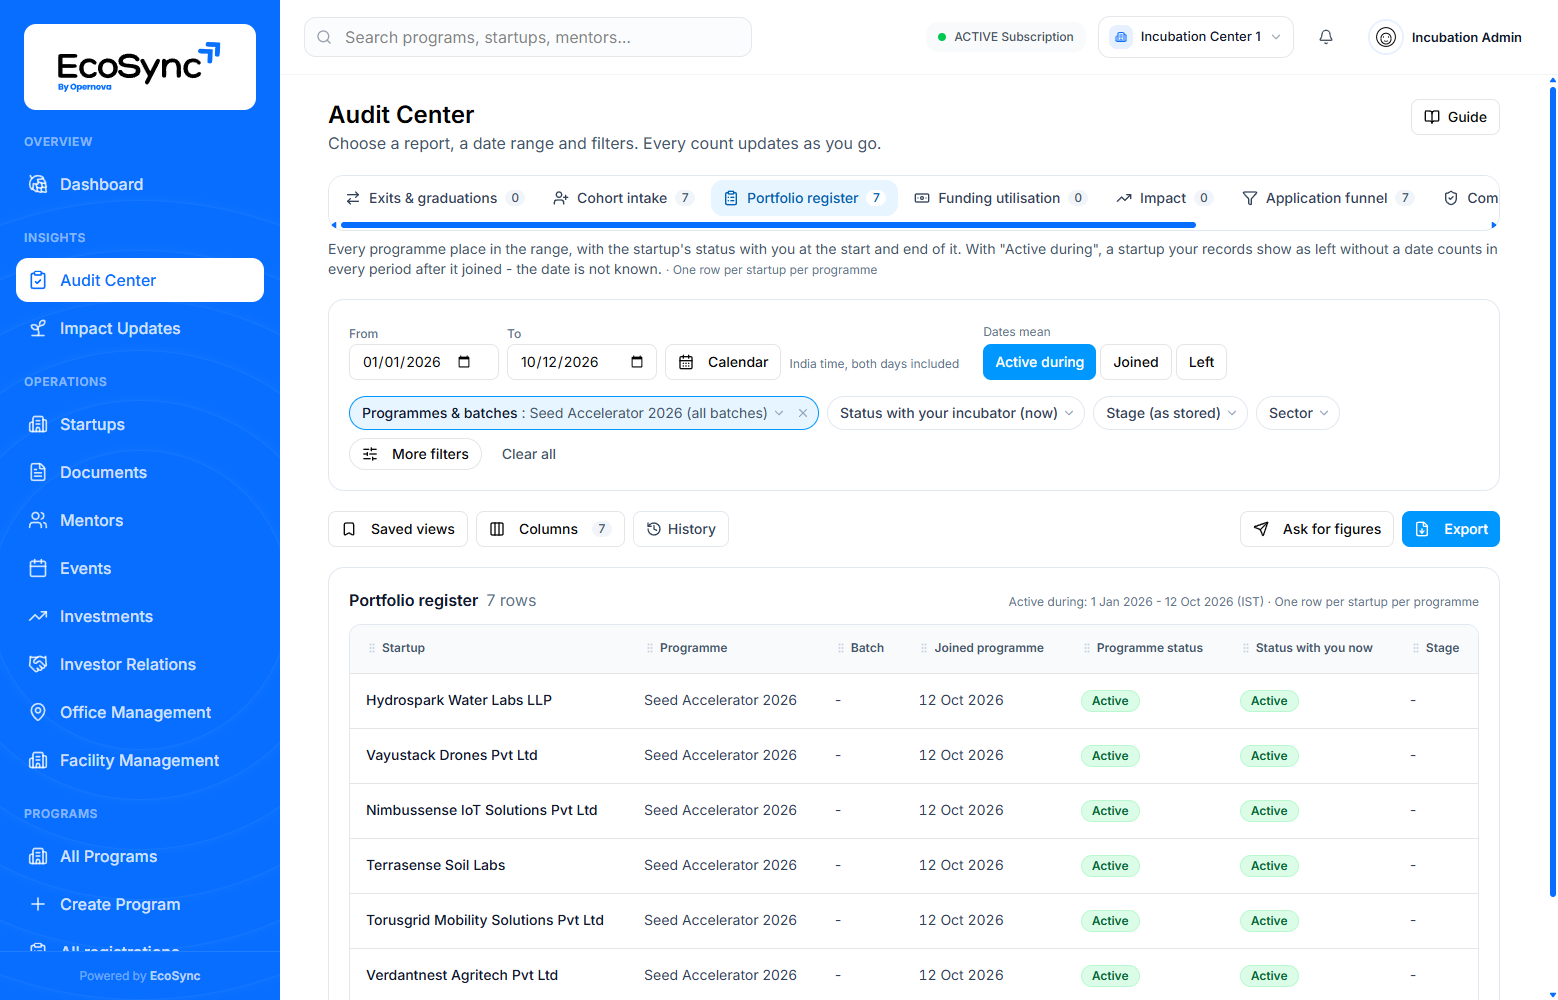The image size is (1558, 1000).
Task: Open the Columns chooser
Action: pyautogui.click(x=550, y=529)
